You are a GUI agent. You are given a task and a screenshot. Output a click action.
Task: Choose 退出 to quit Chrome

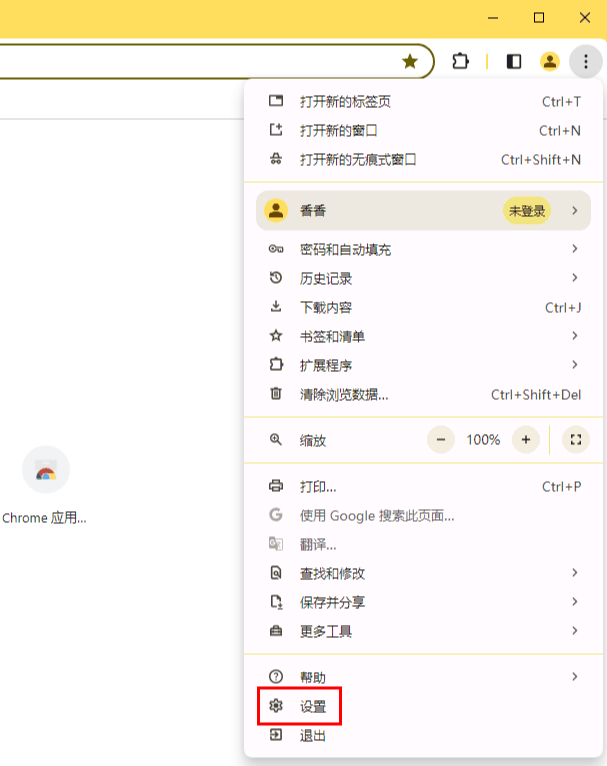pos(423,735)
